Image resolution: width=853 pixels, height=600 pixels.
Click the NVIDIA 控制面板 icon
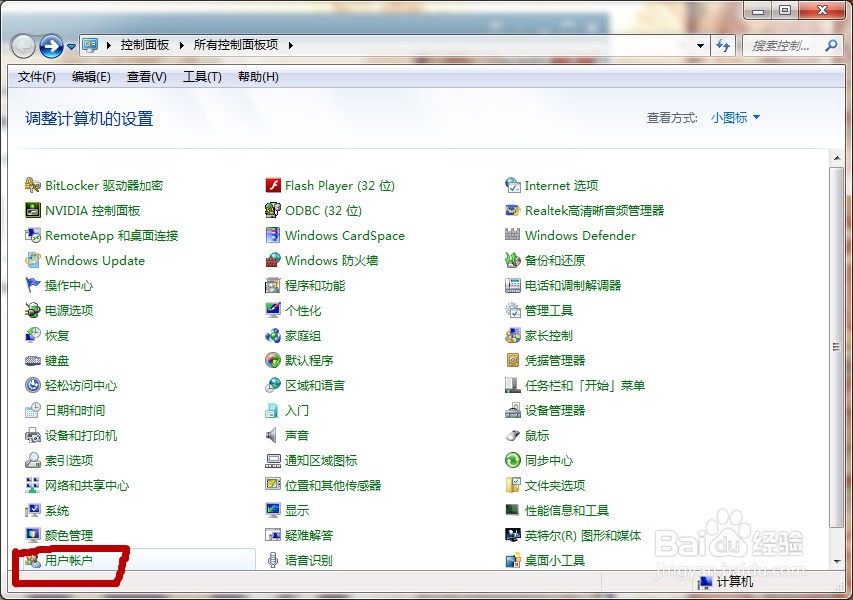point(33,211)
